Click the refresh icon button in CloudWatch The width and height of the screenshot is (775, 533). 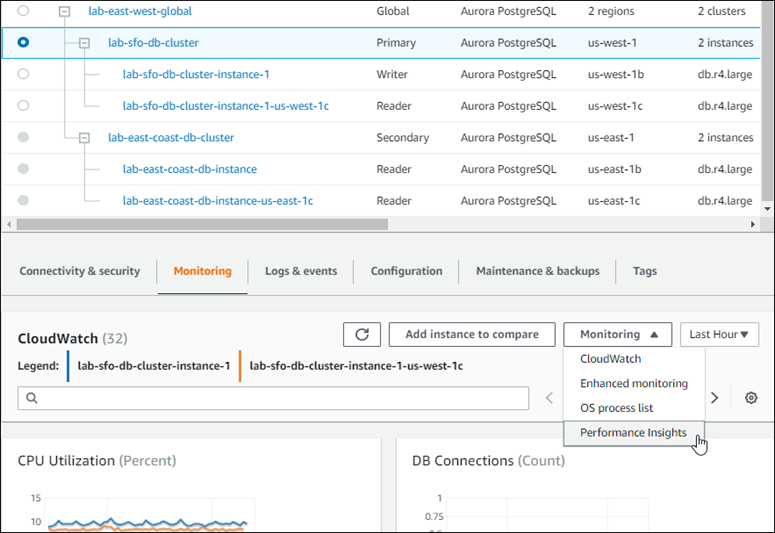[x=361, y=335]
